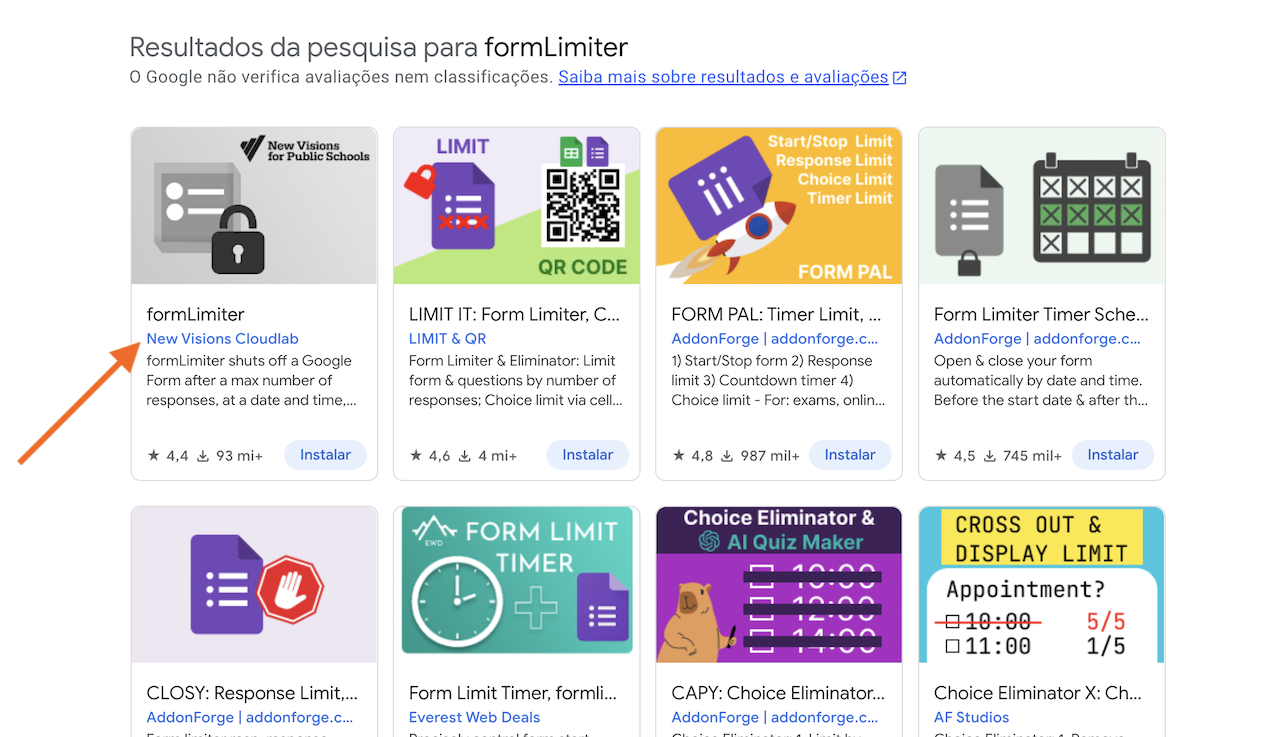Instalar the FORM PAL add-on
Viewport: 1280px width, 737px height.
[x=850, y=454]
